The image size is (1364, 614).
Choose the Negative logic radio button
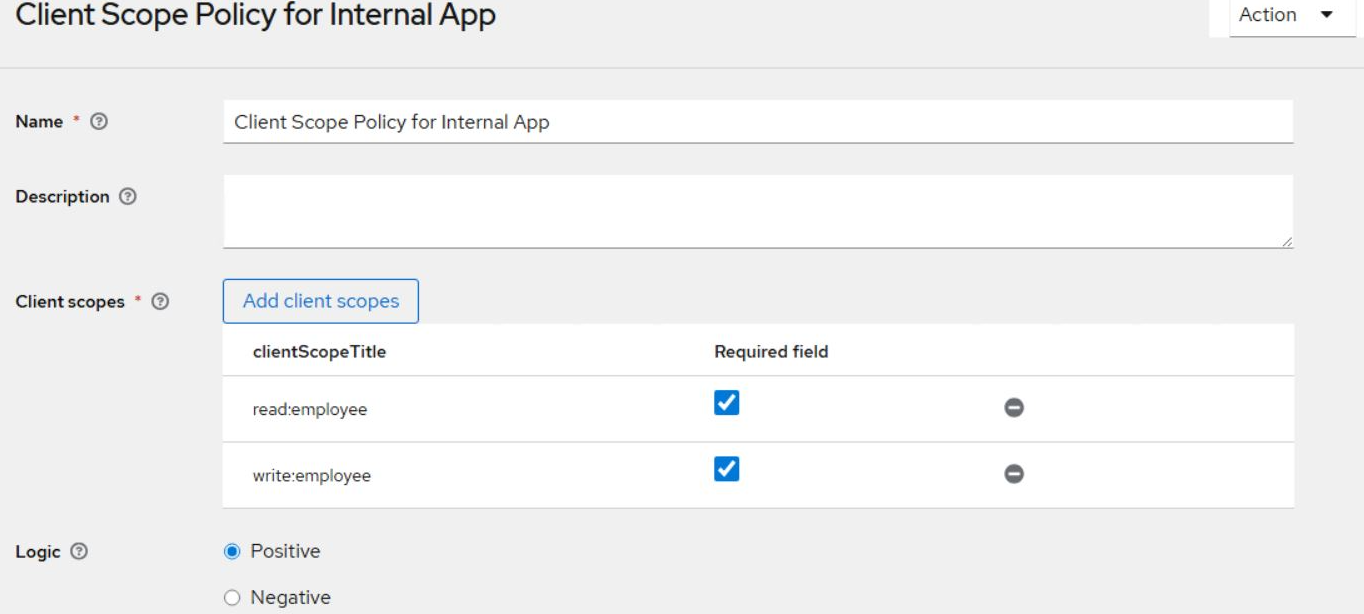pyautogui.click(x=233, y=598)
